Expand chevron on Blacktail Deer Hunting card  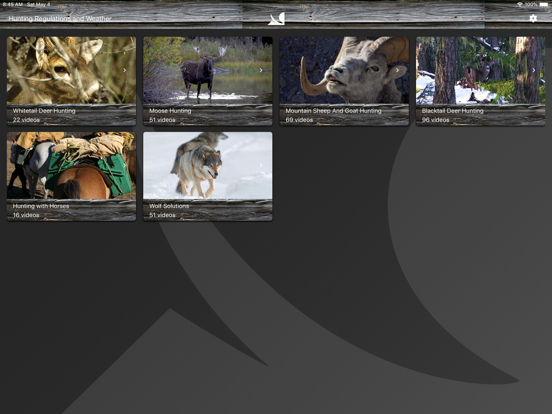(x=534, y=70)
